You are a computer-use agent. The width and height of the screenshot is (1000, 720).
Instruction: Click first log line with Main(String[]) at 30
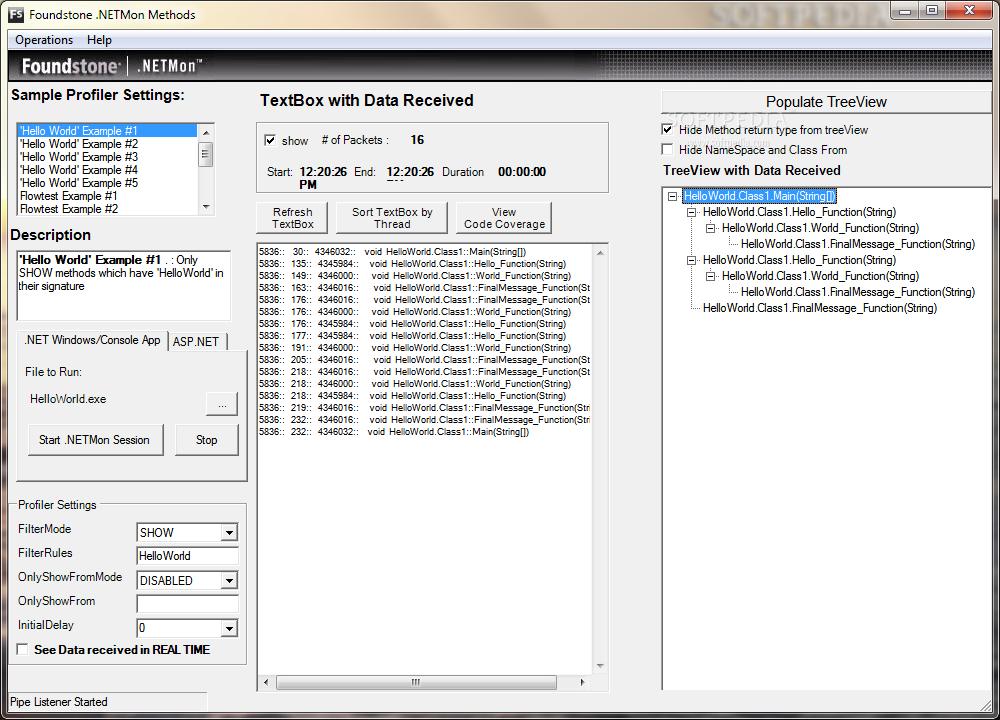(x=393, y=252)
